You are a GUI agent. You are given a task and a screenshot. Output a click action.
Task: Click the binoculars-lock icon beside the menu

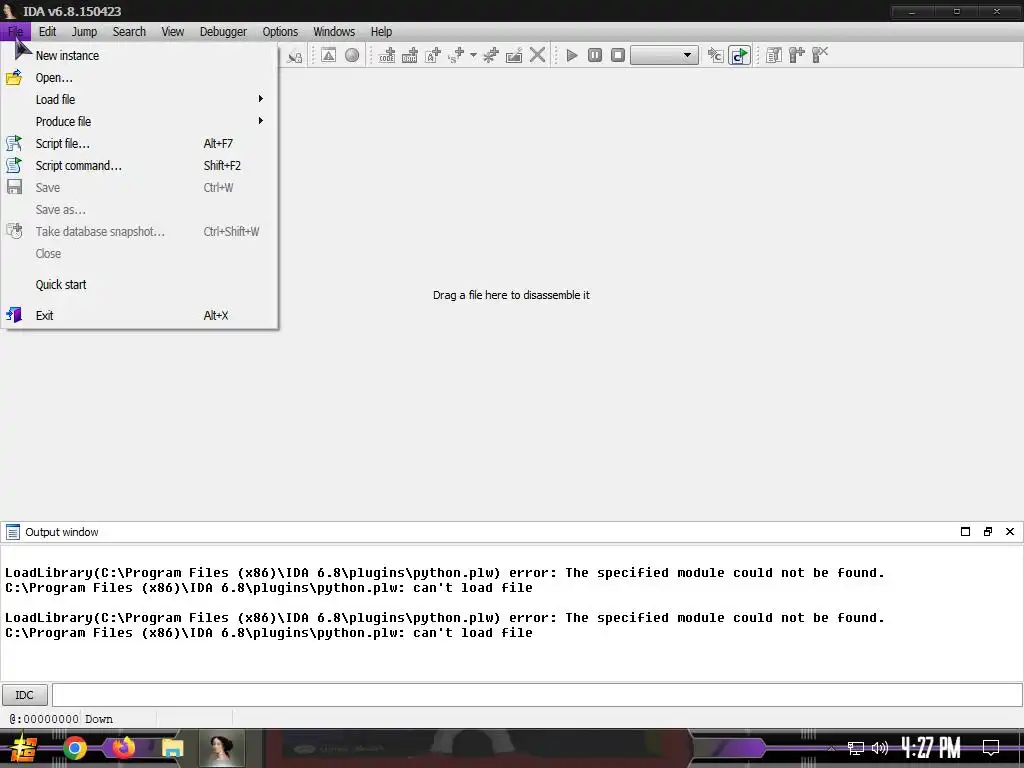click(295, 57)
